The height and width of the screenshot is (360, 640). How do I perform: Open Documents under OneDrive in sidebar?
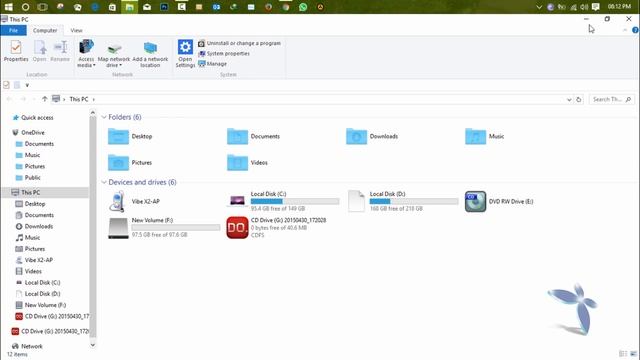click(x=35, y=144)
